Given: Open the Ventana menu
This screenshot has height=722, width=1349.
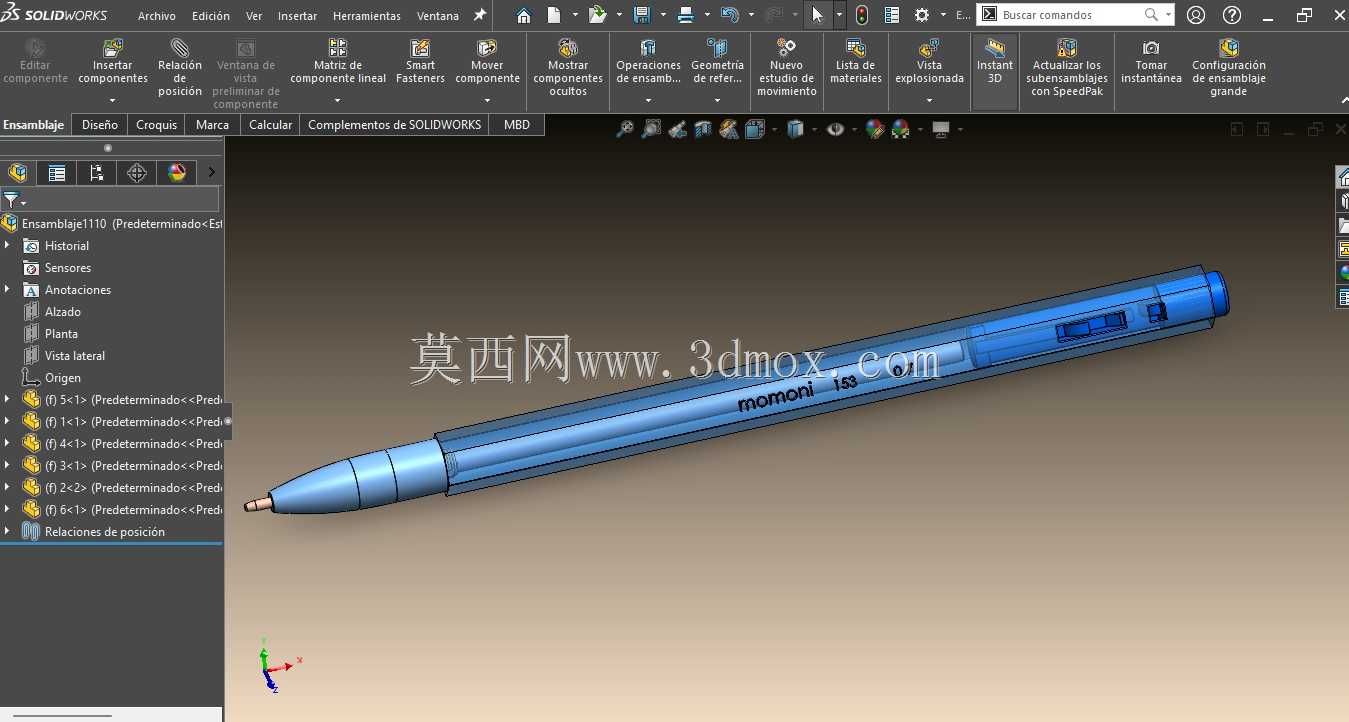Looking at the screenshot, I should tap(438, 16).
